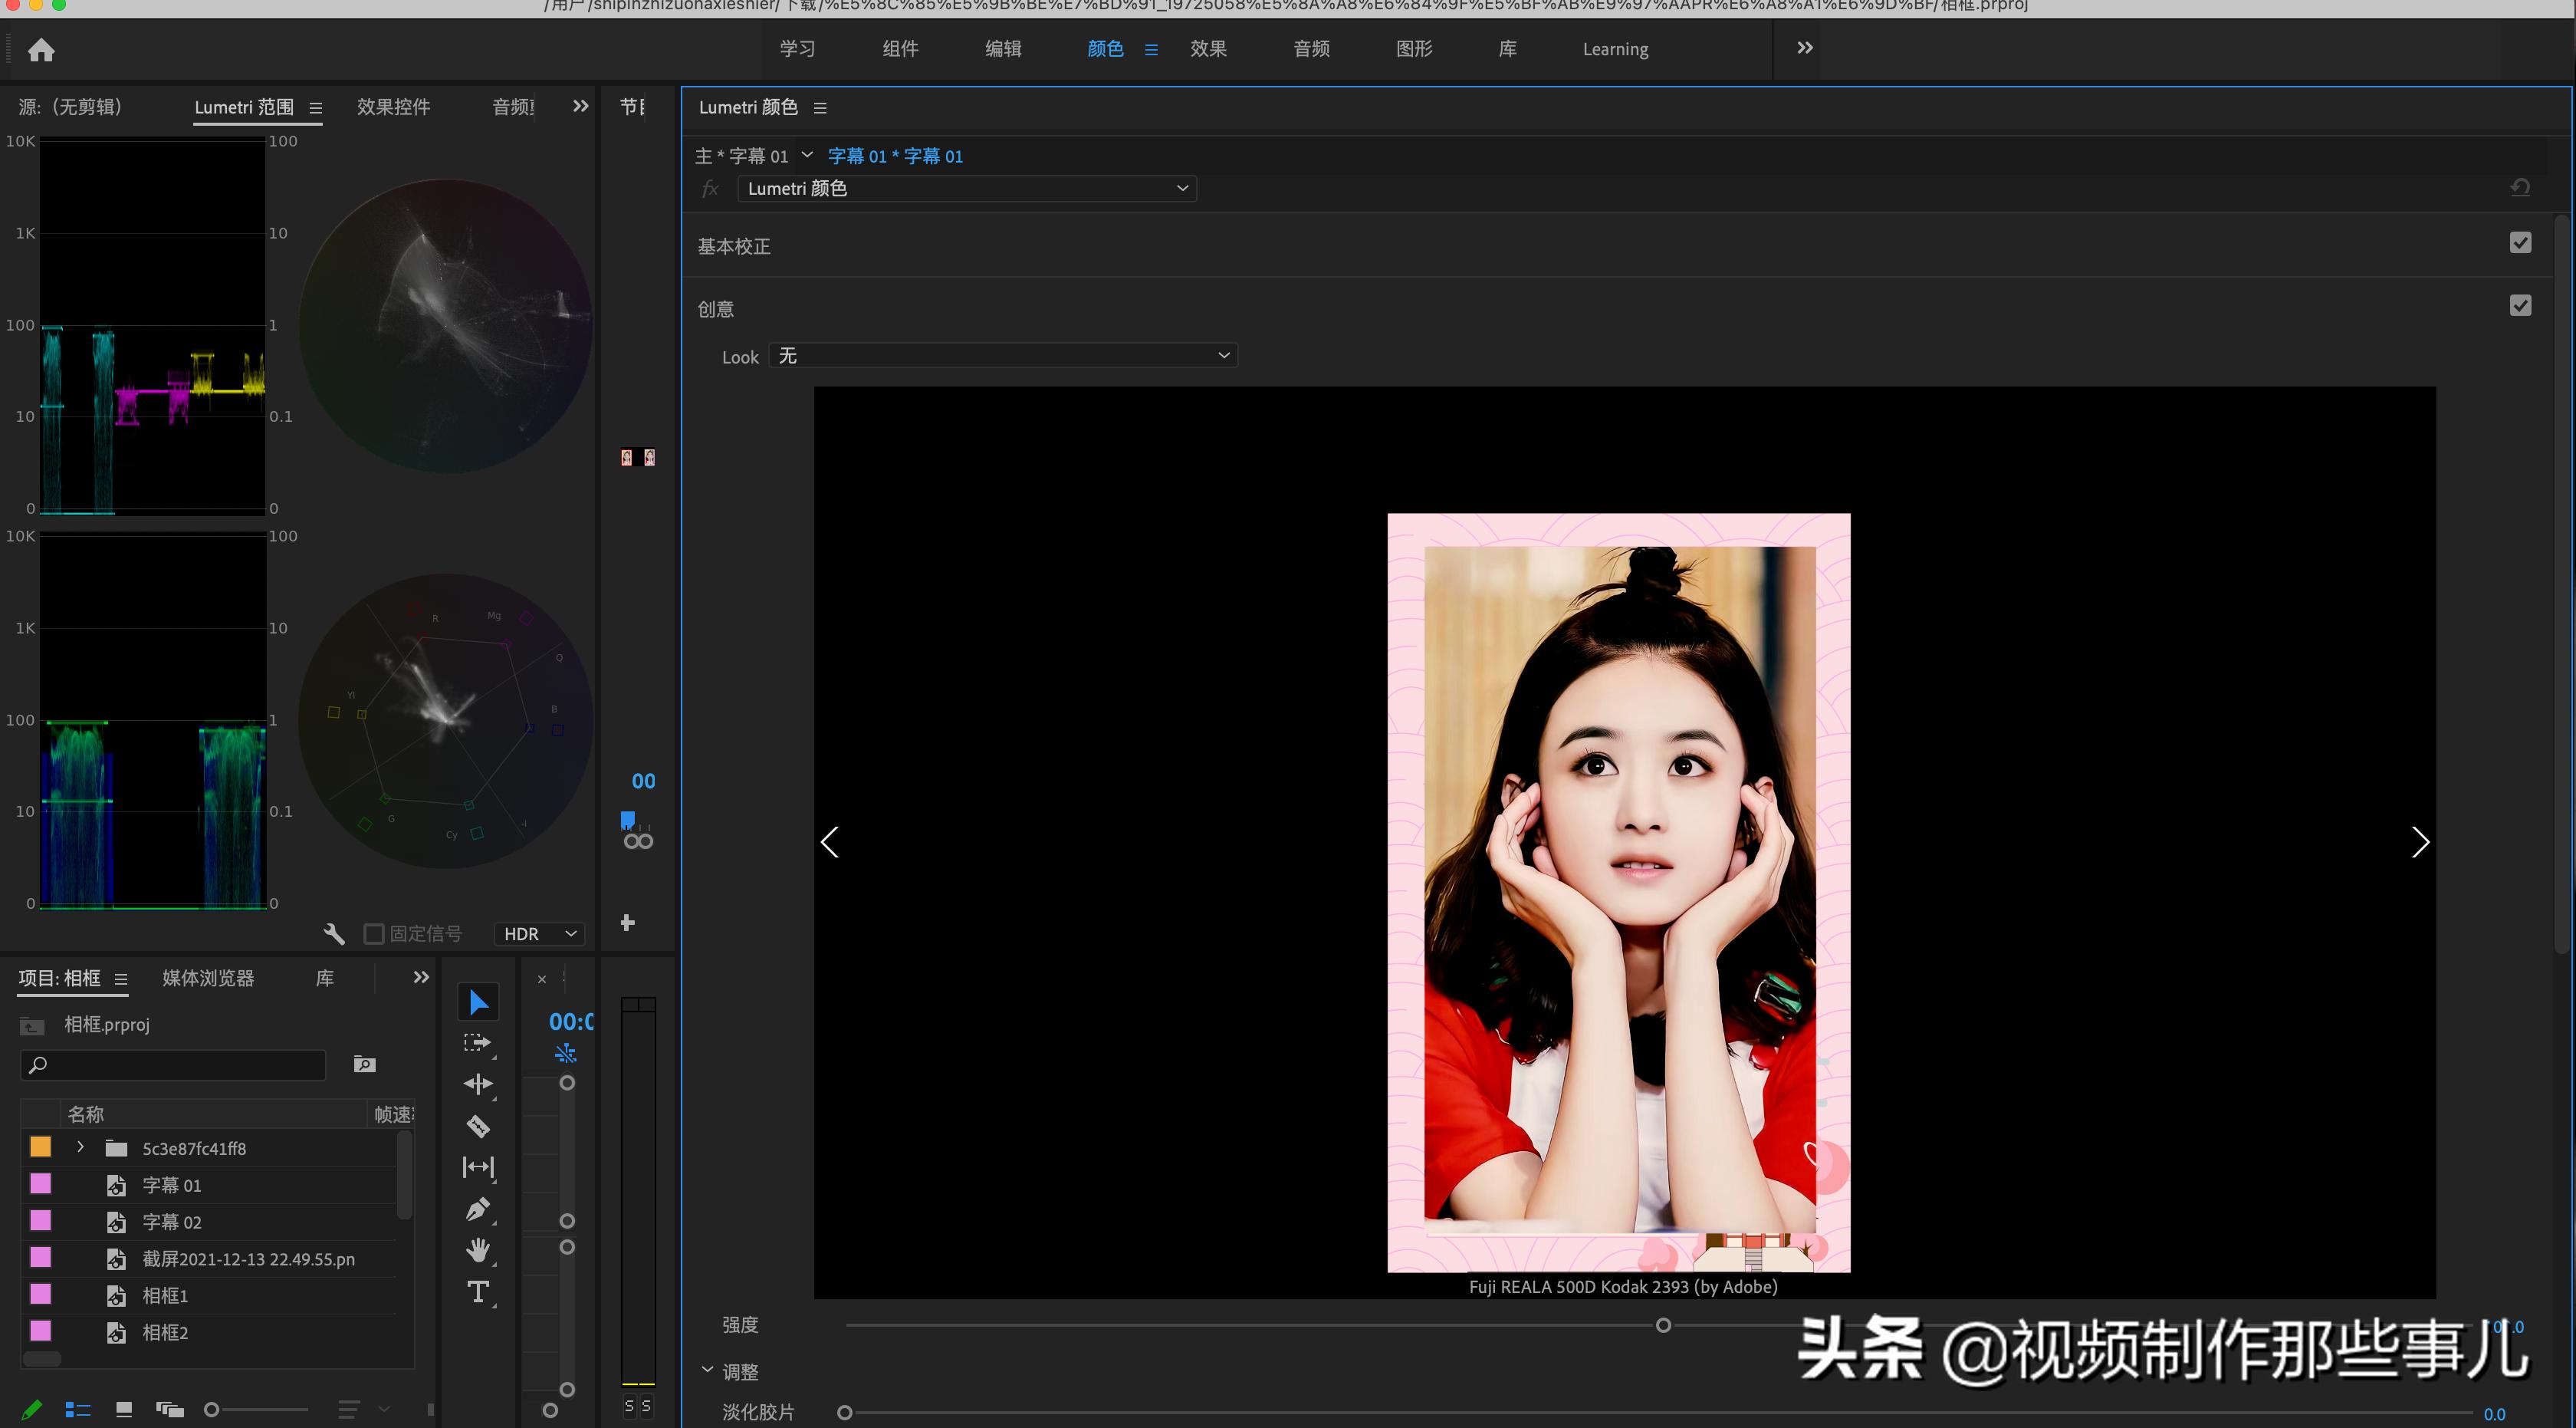Open the HDR mode dropdown

538,933
